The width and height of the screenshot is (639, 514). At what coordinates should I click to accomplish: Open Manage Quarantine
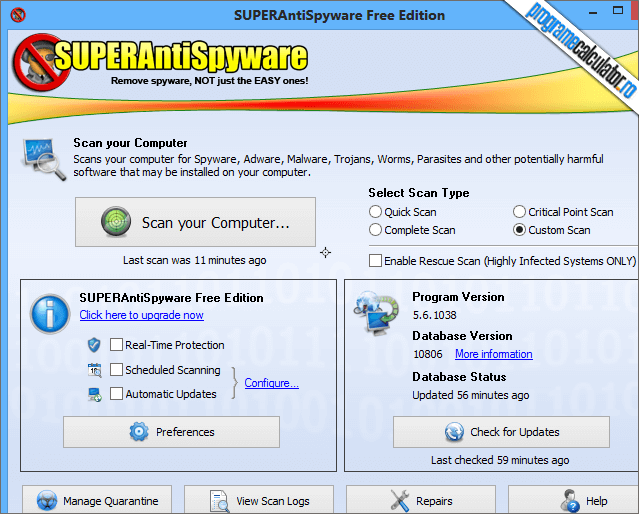(97, 500)
